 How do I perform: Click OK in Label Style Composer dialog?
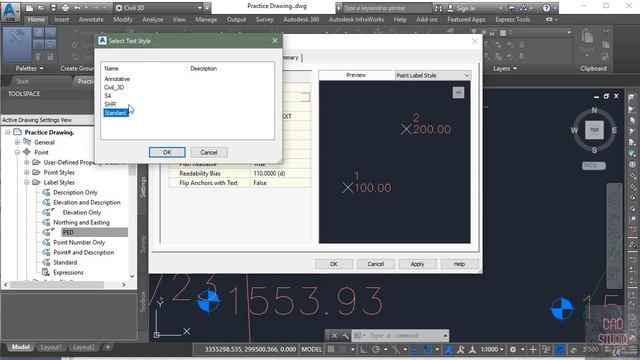333,264
